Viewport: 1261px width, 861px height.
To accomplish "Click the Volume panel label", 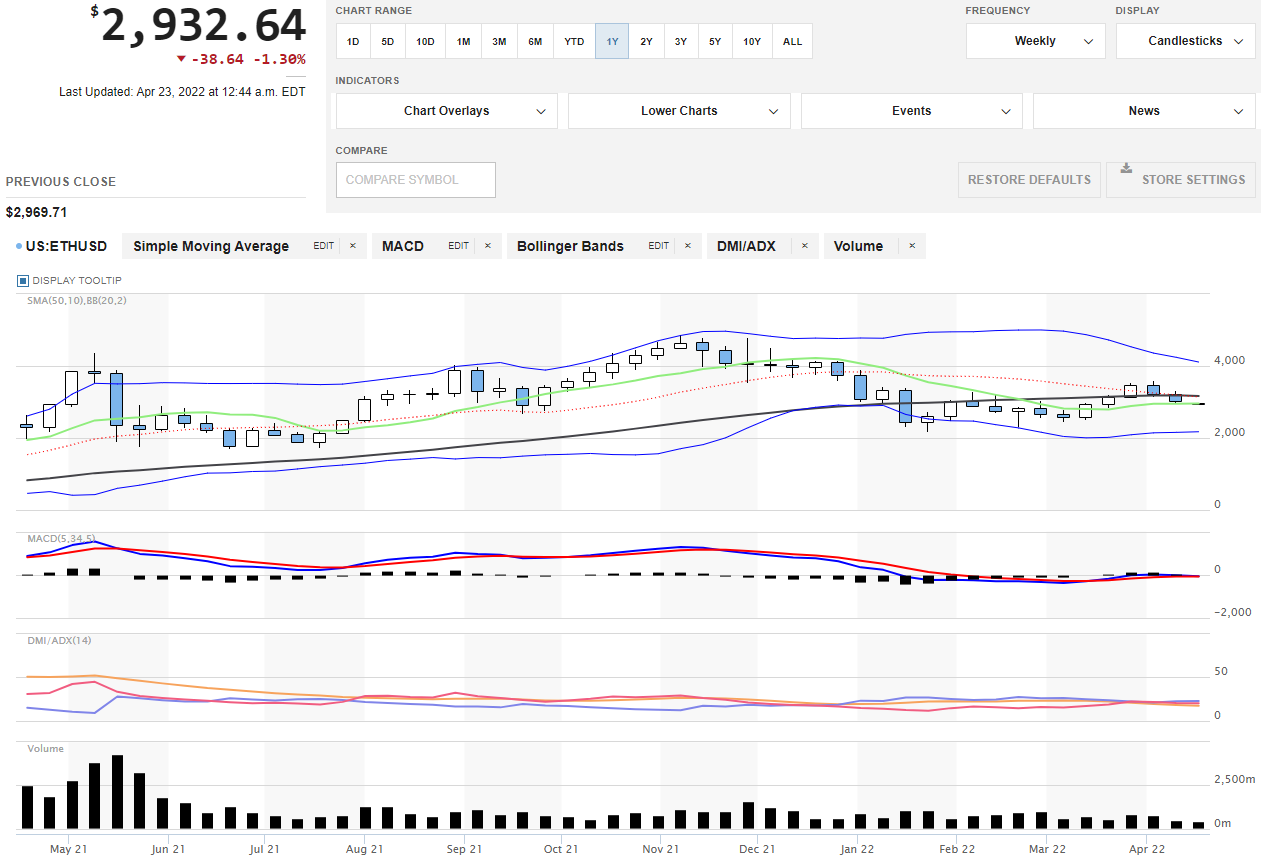I will click(x=45, y=748).
